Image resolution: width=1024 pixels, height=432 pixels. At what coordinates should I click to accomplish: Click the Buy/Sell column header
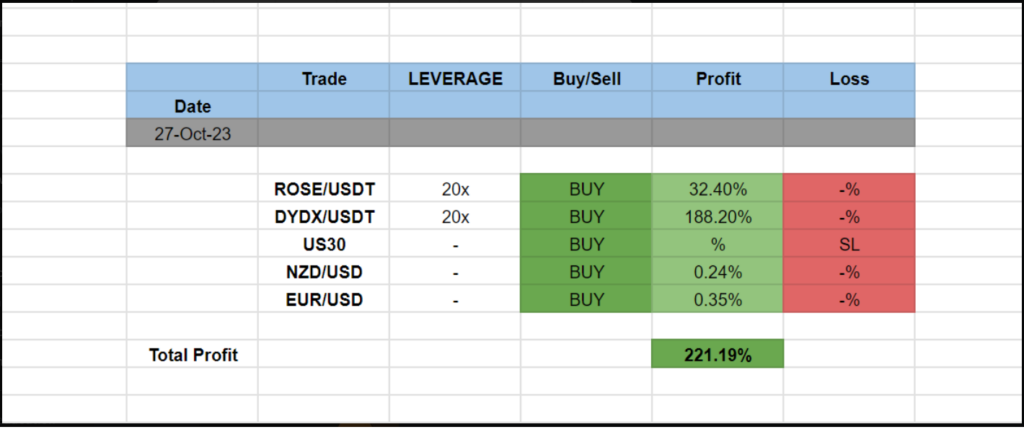[586, 78]
